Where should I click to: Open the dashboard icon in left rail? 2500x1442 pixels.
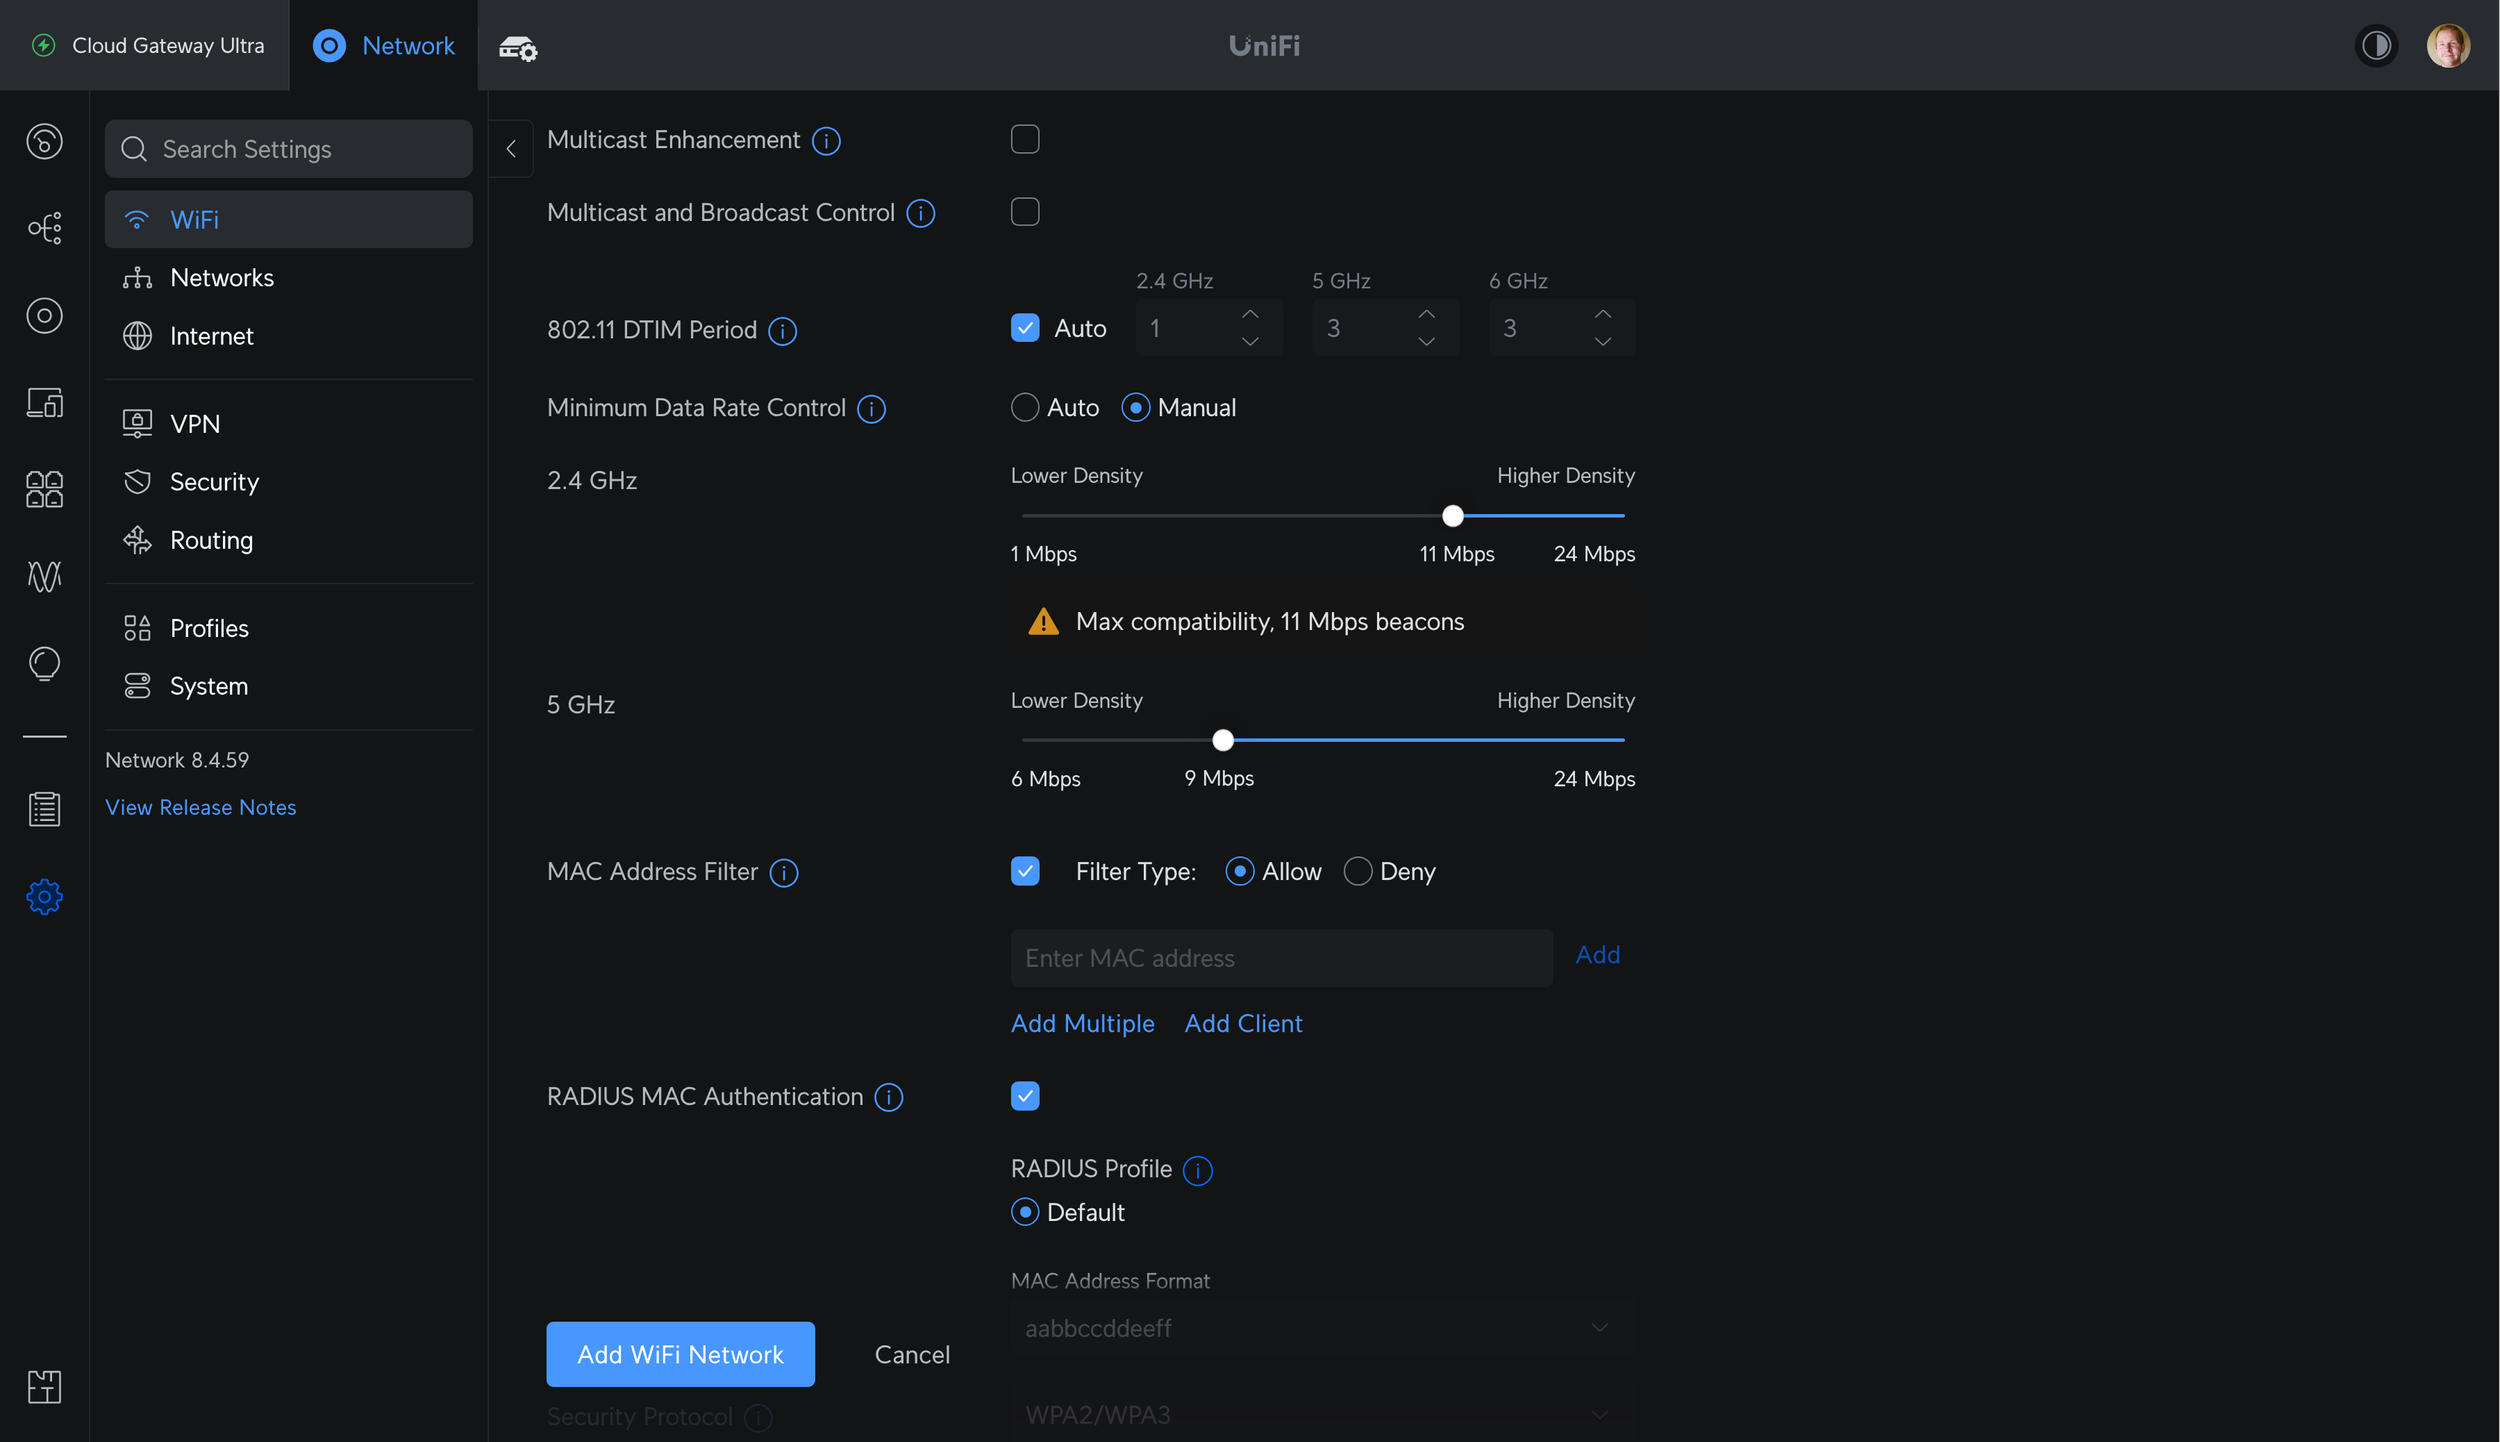click(x=44, y=141)
